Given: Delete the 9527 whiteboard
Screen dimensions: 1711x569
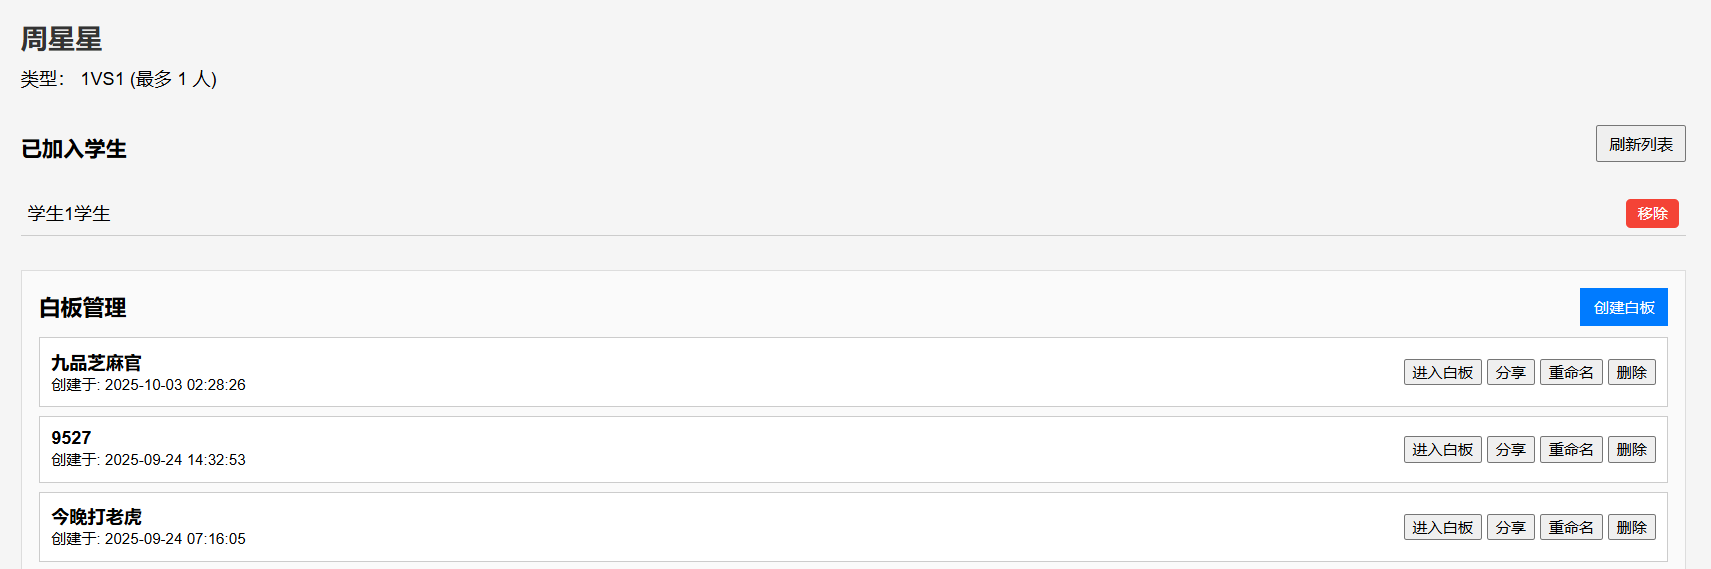Looking at the screenshot, I should (1631, 450).
